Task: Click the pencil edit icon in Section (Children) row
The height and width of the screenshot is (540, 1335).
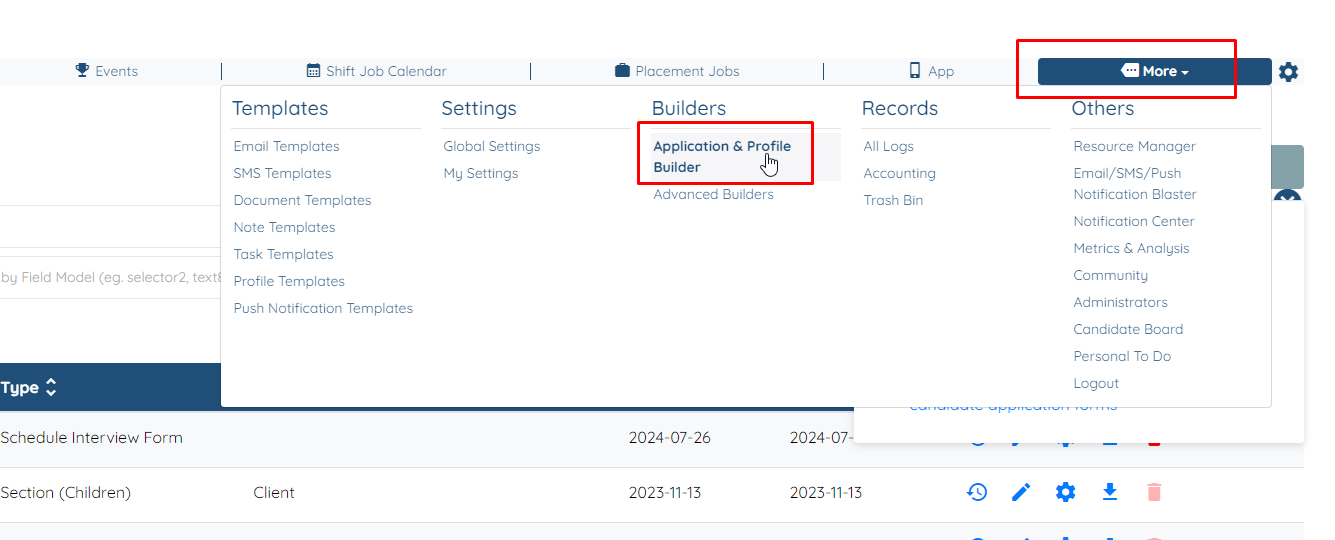Action: pos(1021,492)
